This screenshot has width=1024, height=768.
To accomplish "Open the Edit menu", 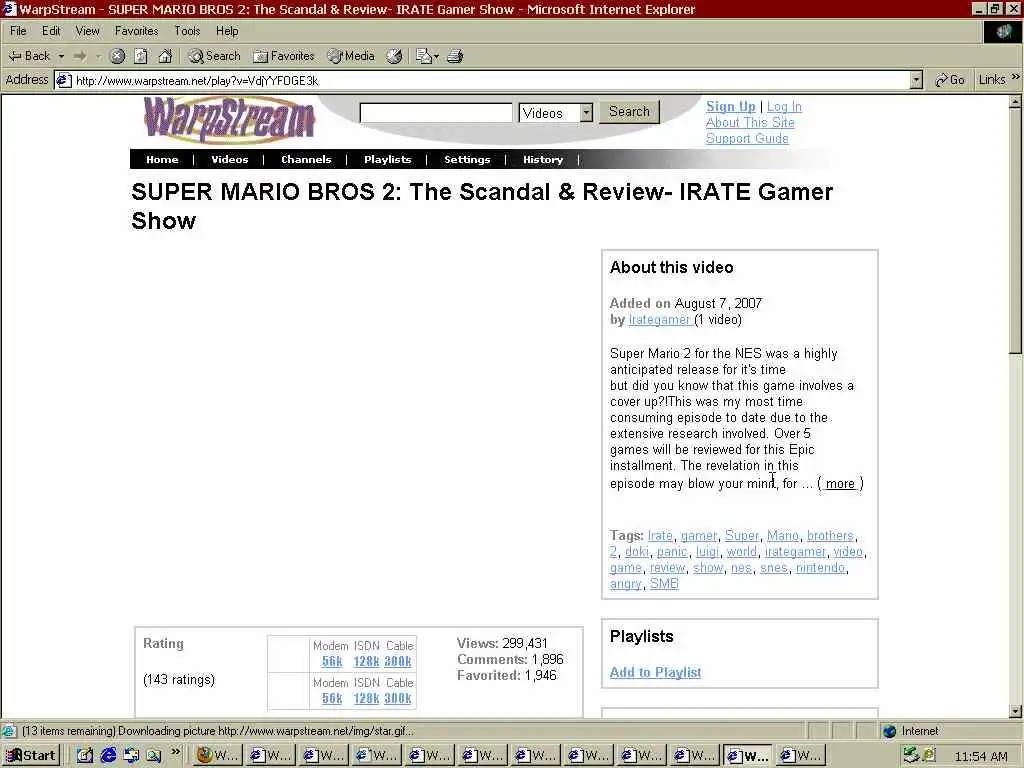I will [51, 31].
